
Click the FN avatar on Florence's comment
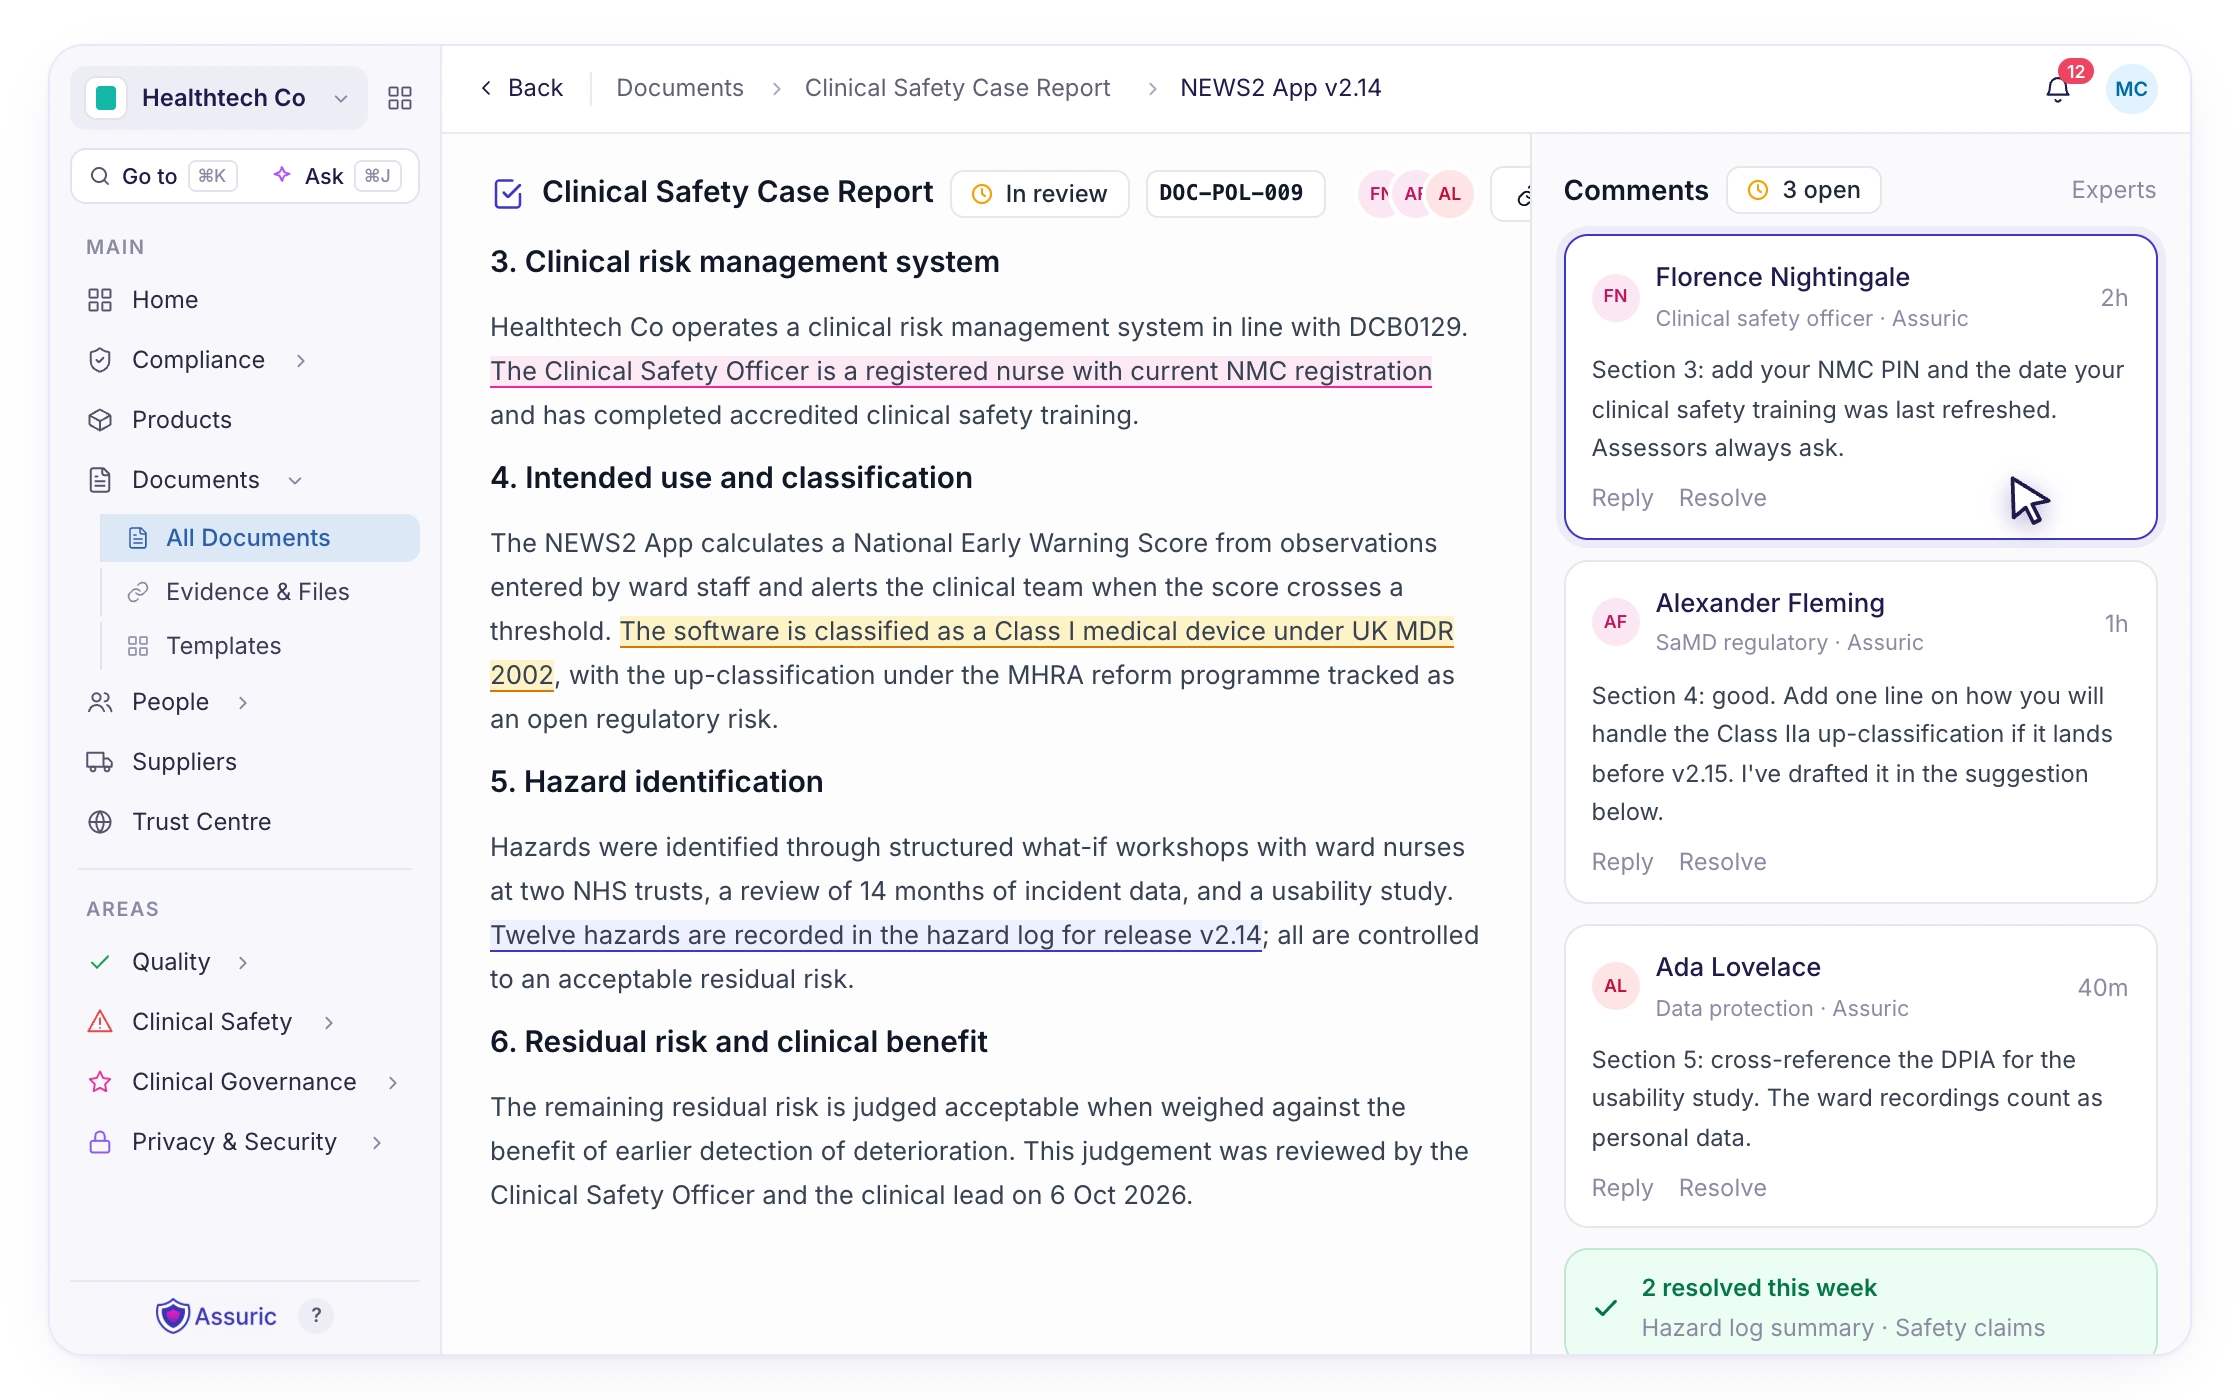[1615, 297]
